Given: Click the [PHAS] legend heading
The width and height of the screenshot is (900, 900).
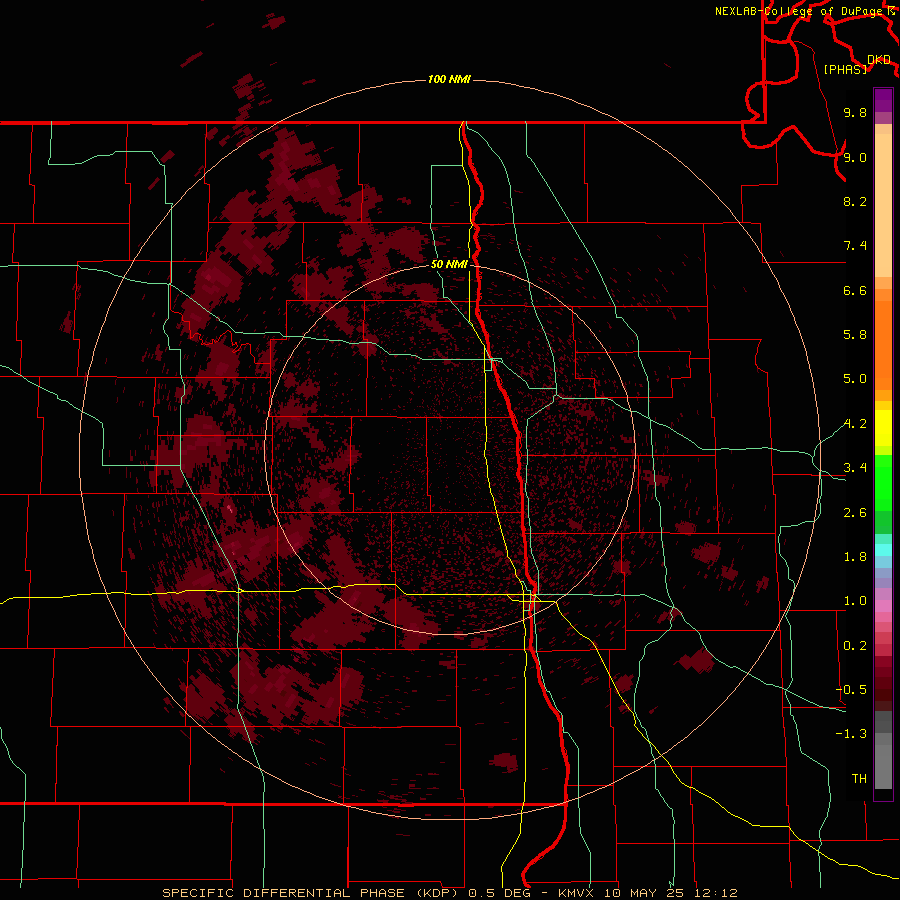Looking at the screenshot, I should (x=845, y=69).
